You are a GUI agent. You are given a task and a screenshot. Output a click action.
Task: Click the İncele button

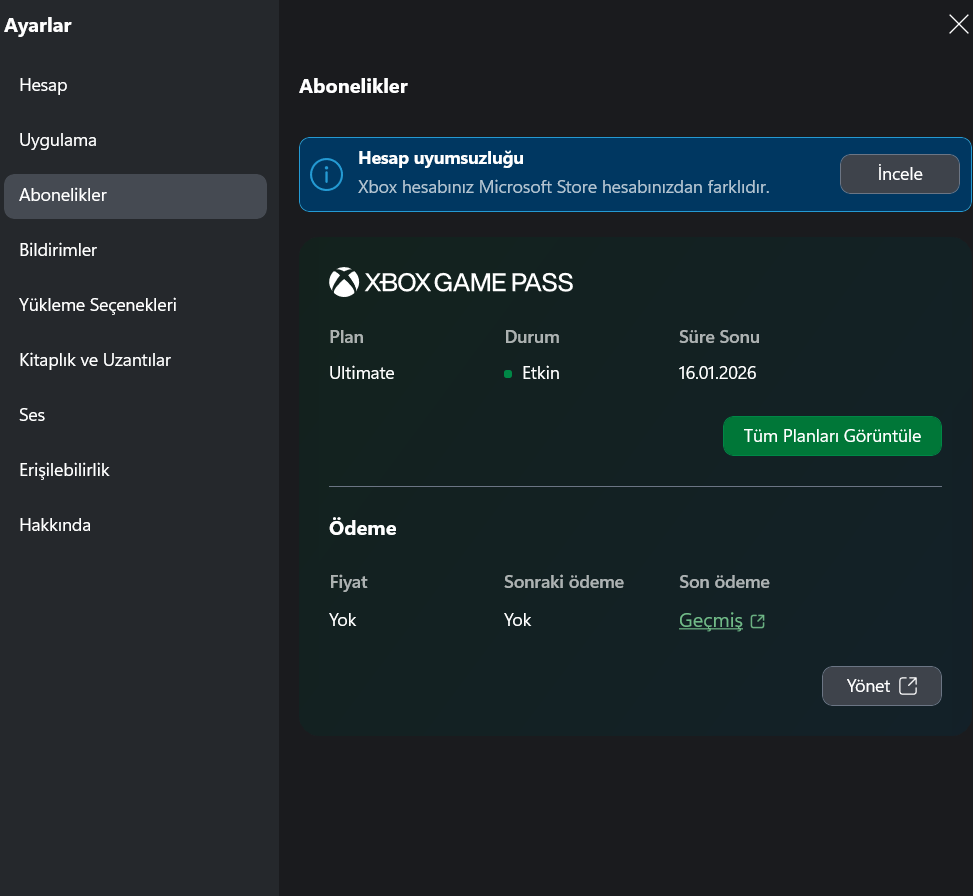(899, 174)
